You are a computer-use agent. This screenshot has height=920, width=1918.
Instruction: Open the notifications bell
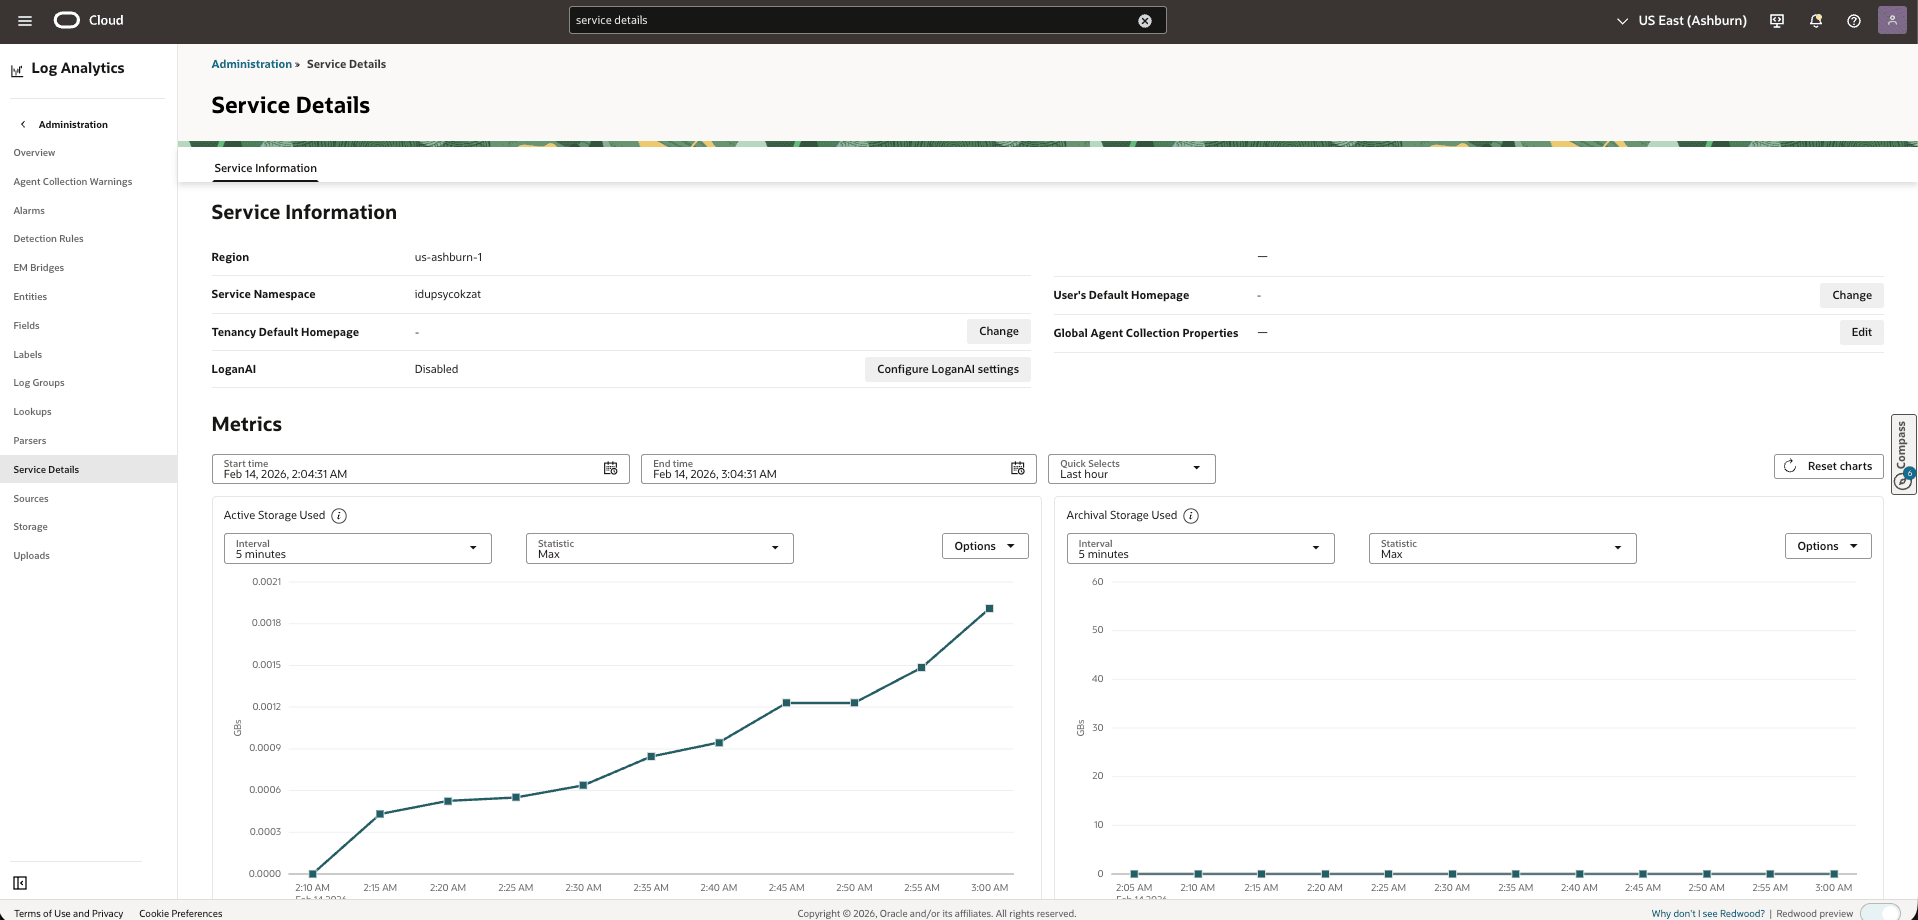(1815, 20)
